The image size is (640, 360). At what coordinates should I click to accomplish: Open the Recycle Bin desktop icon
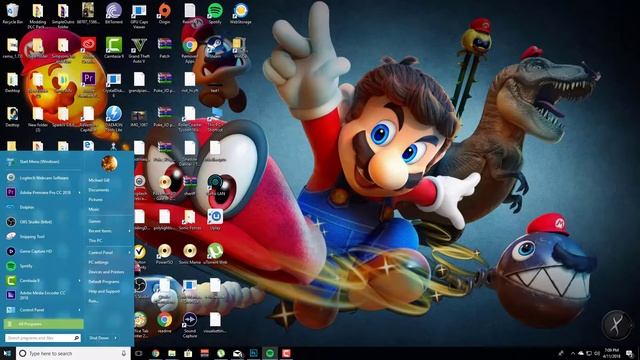point(12,14)
